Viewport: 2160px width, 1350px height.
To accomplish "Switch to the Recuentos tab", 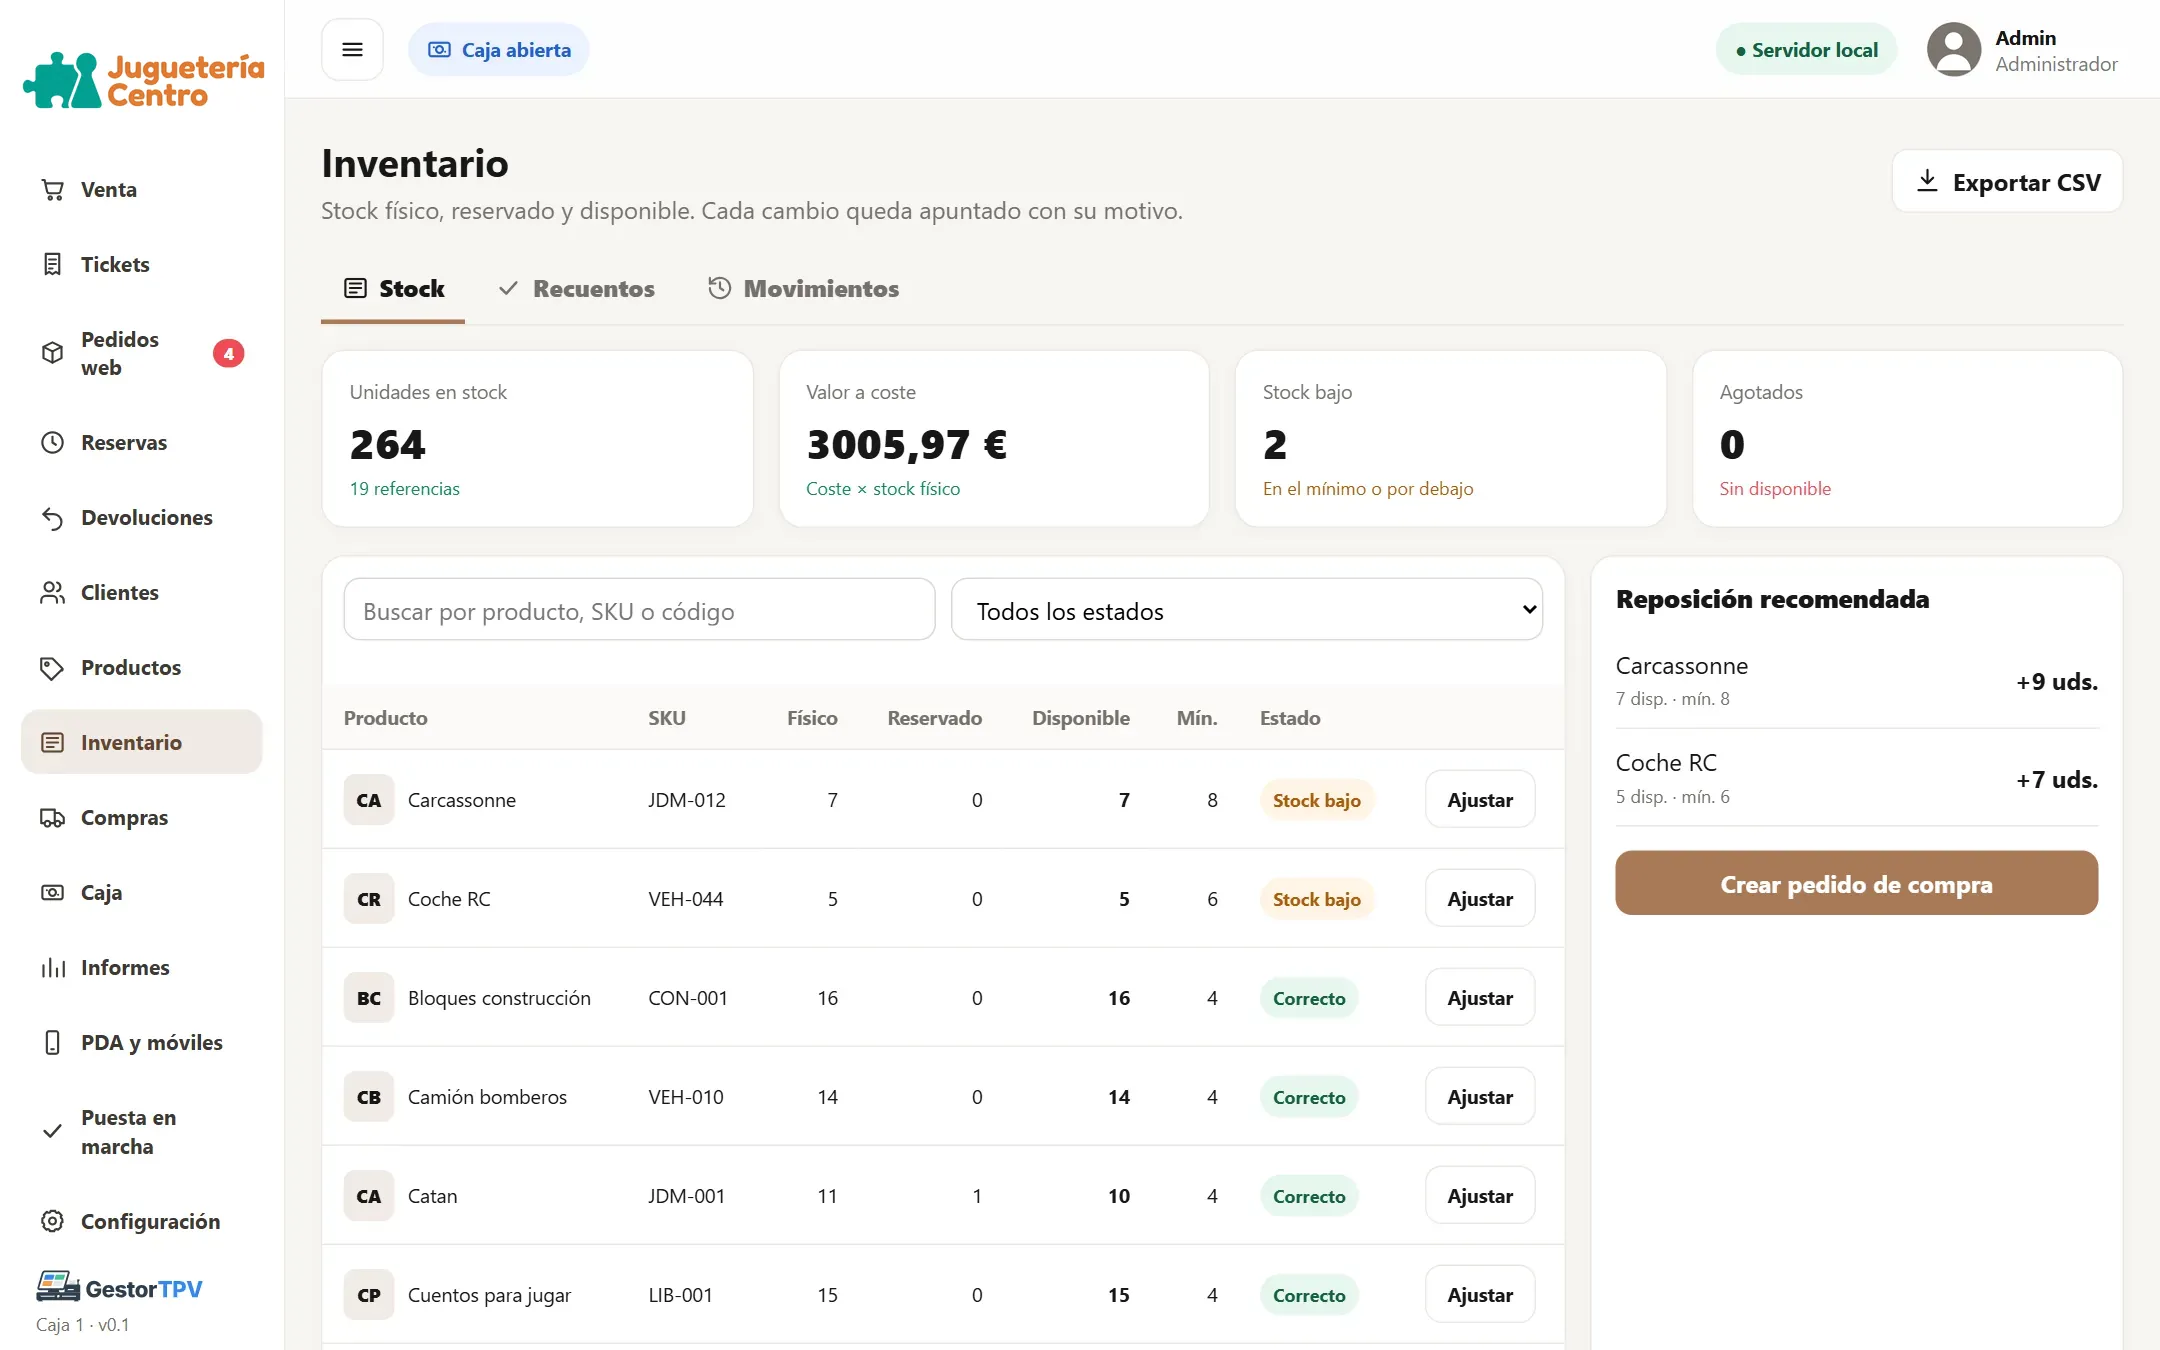I will (576, 289).
